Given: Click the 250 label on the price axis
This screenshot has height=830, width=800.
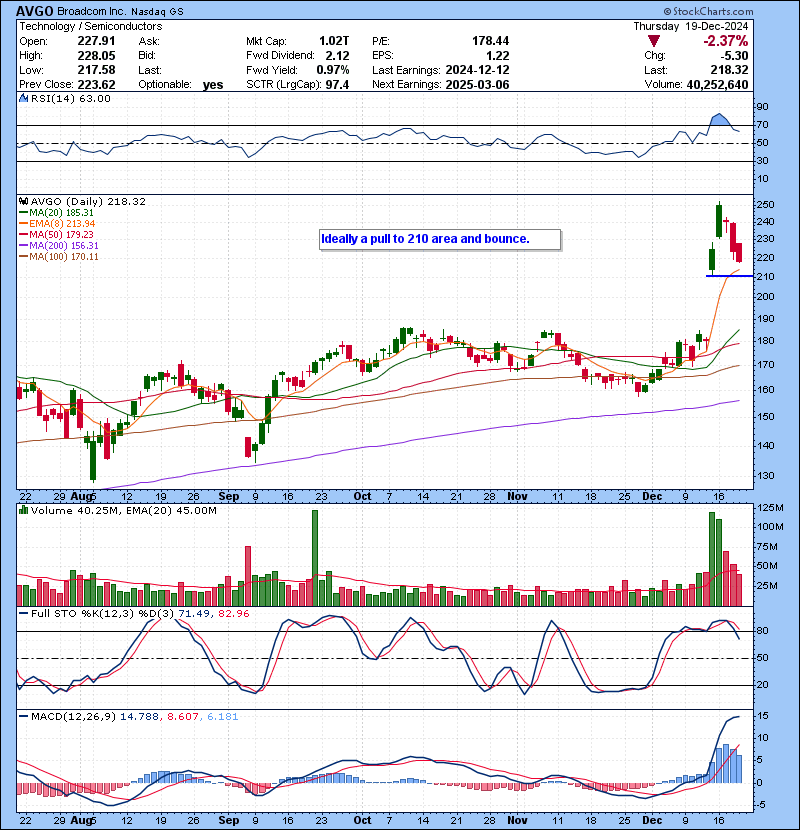Looking at the screenshot, I should click(x=766, y=205).
